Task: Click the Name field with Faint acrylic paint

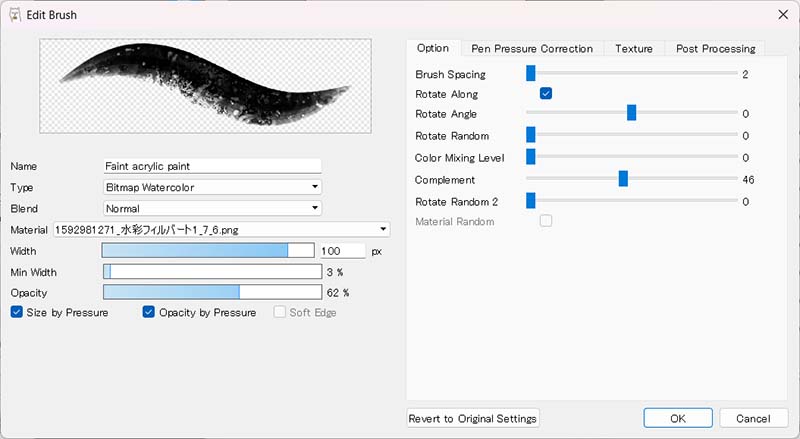Action: (212, 166)
